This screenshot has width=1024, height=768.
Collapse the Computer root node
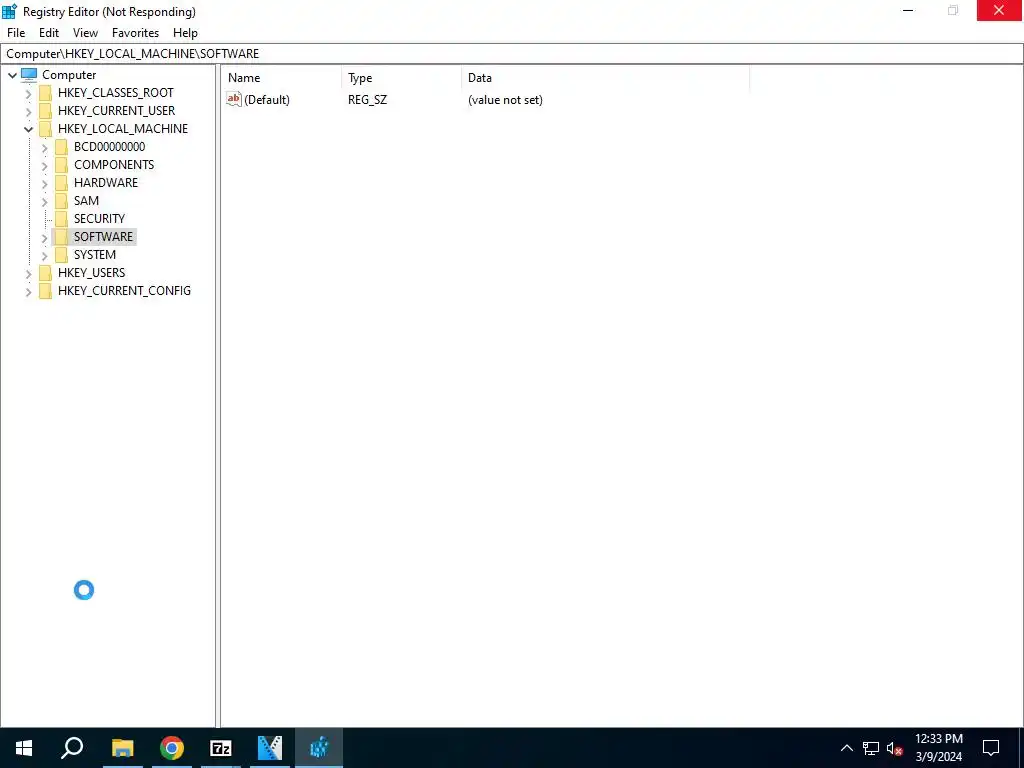point(12,75)
